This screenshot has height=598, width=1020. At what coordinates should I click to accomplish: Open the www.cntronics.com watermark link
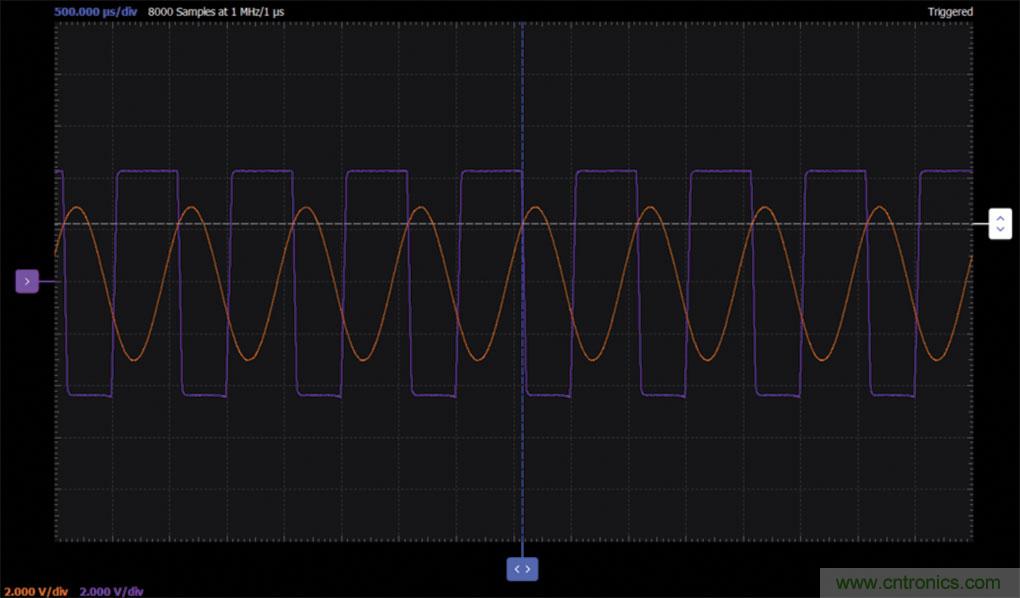[917, 583]
